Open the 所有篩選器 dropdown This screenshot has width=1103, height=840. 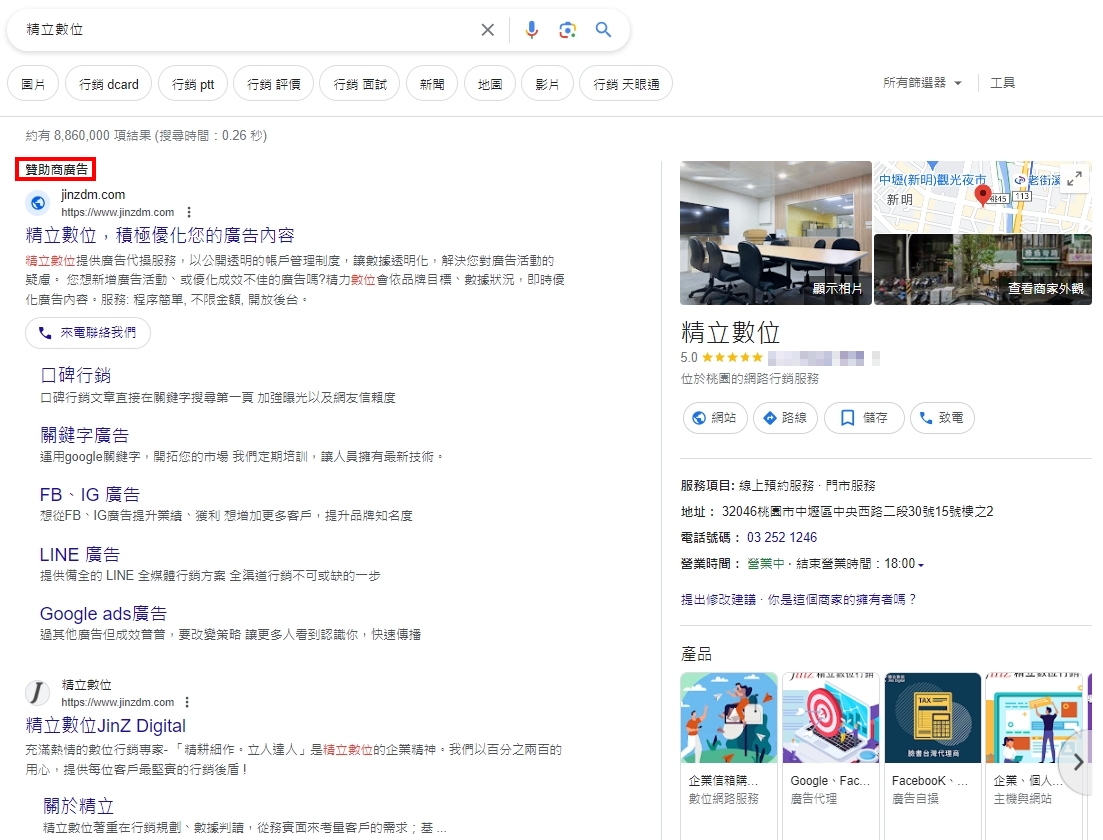922,83
